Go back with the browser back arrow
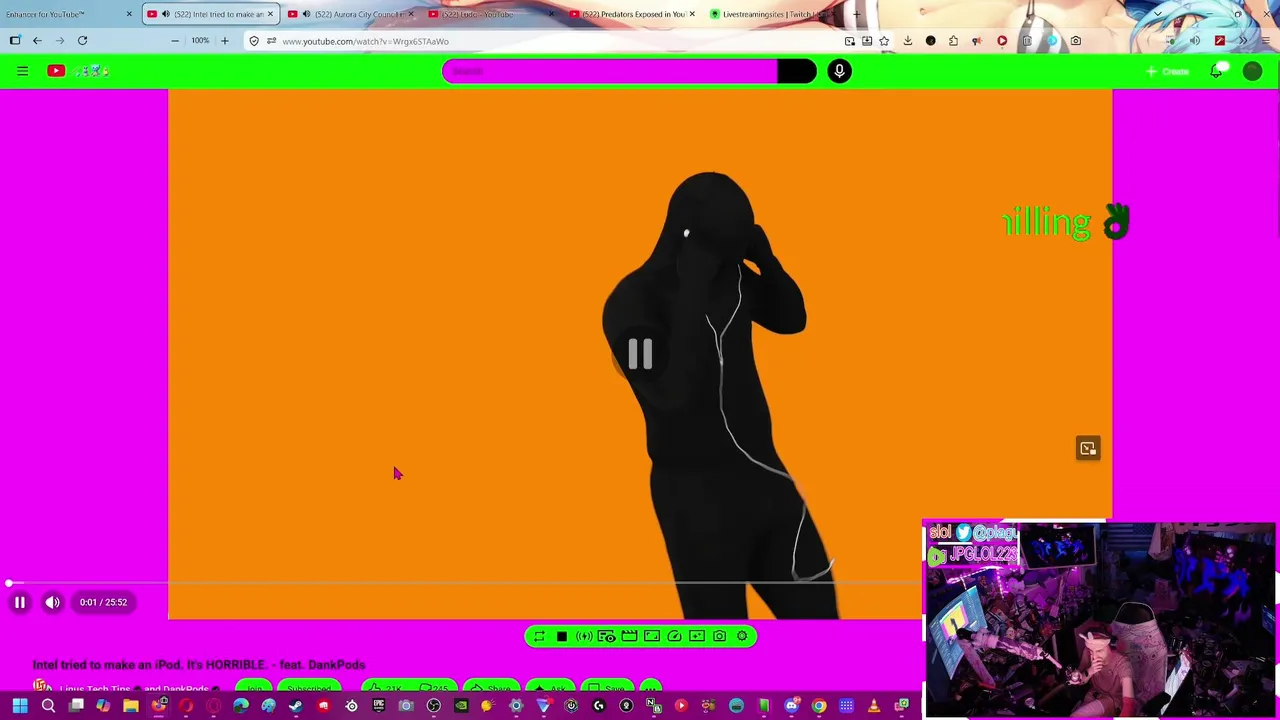This screenshot has width=1280, height=720. click(37, 41)
